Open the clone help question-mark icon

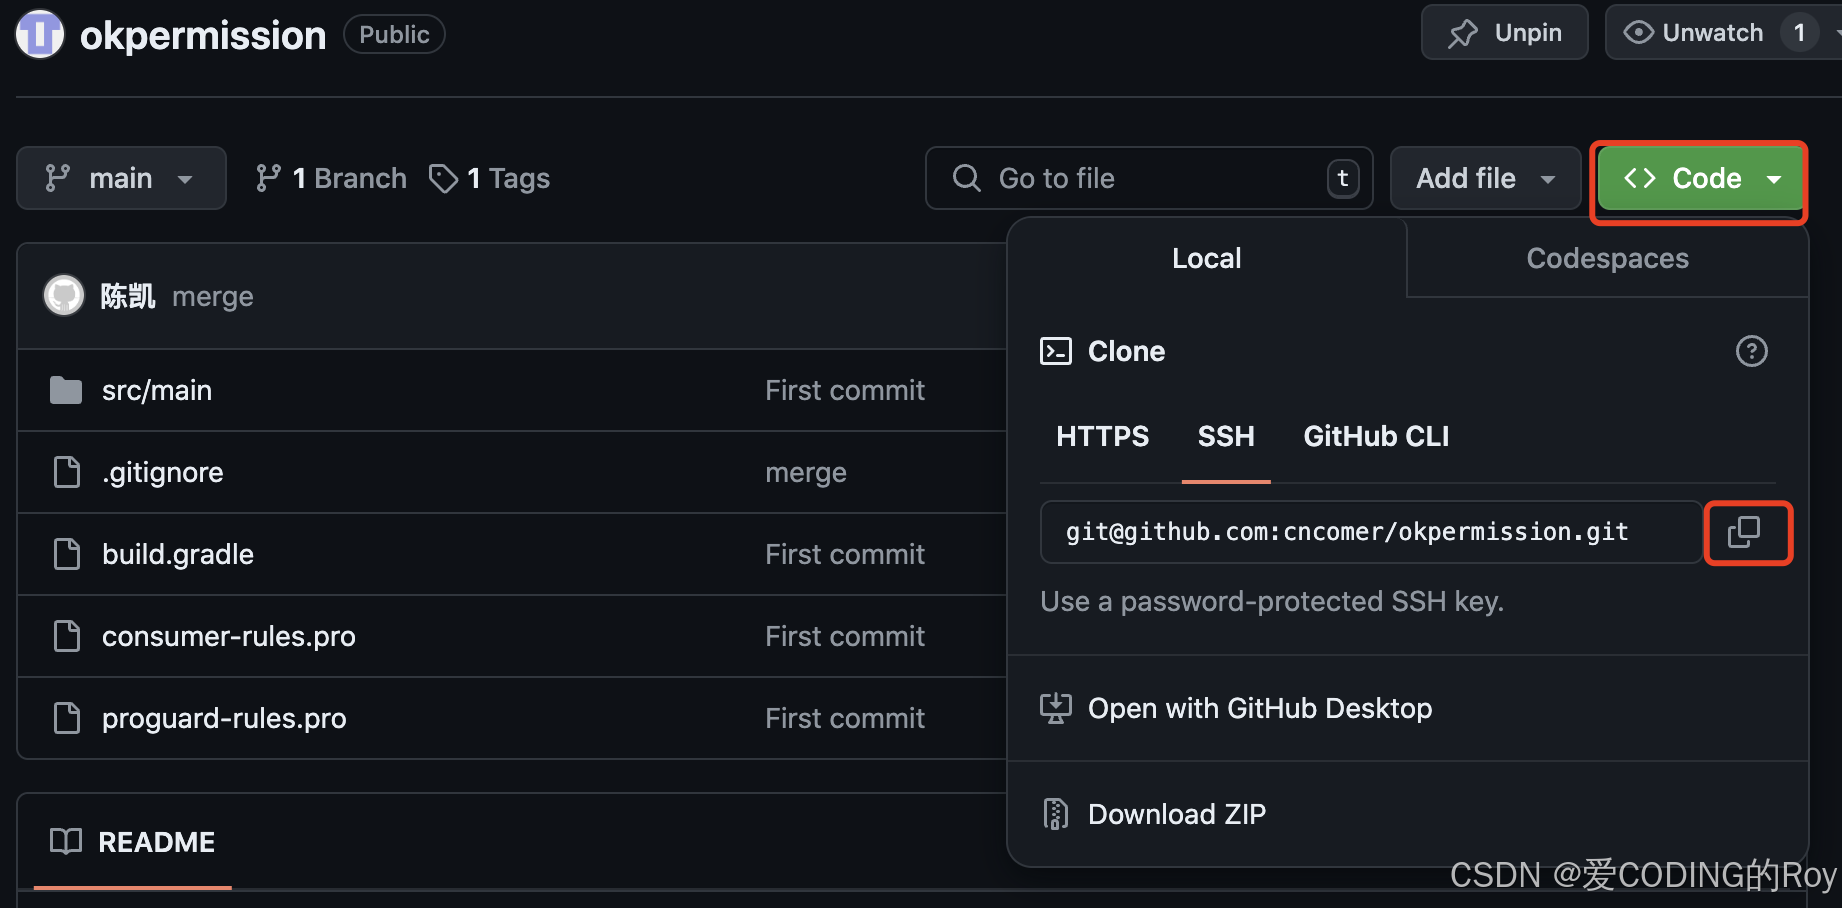point(1751,351)
